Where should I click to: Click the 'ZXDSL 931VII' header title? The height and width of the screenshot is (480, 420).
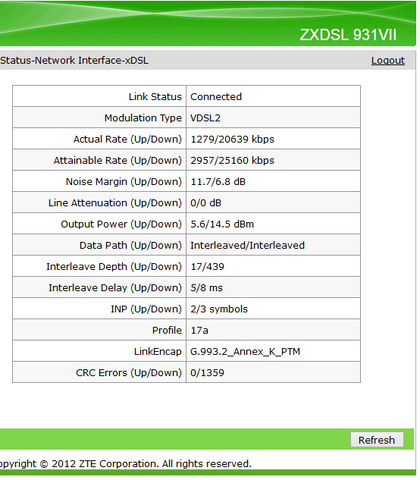(348, 35)
